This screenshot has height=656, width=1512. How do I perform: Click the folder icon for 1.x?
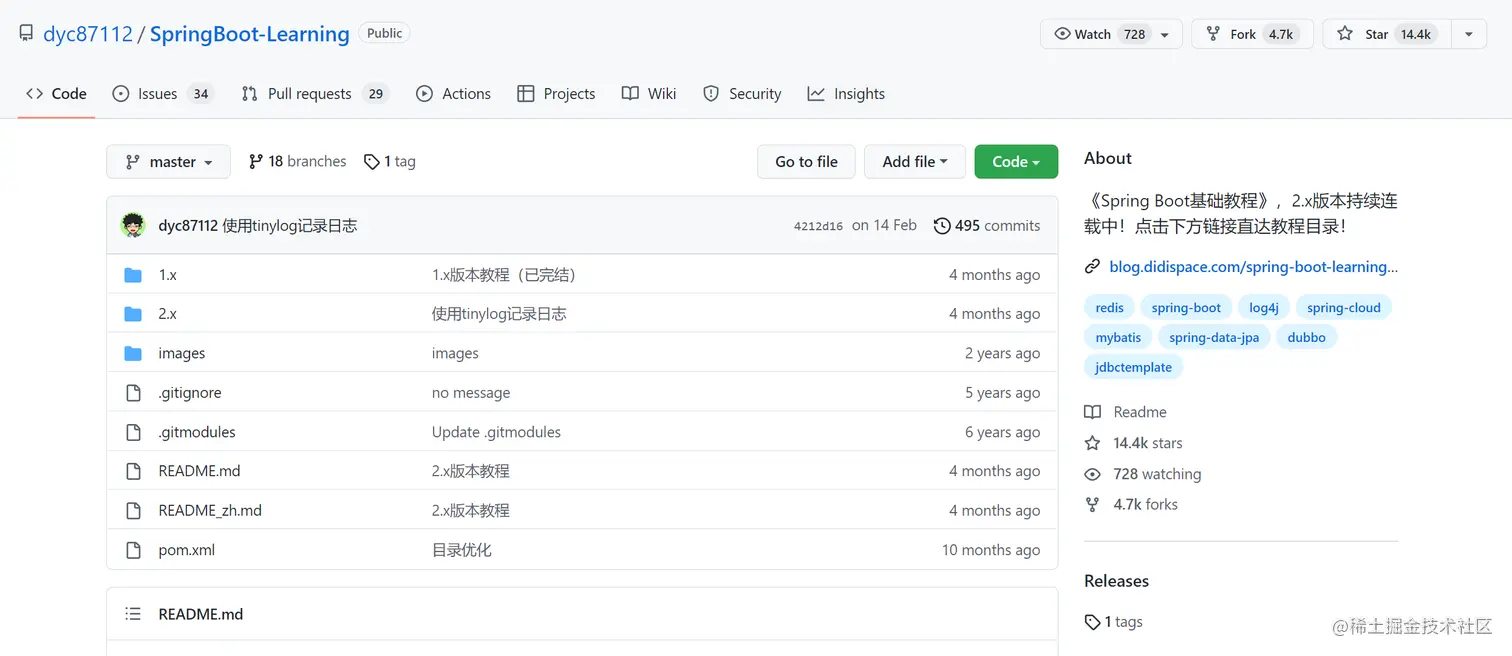tap(133, 275)
